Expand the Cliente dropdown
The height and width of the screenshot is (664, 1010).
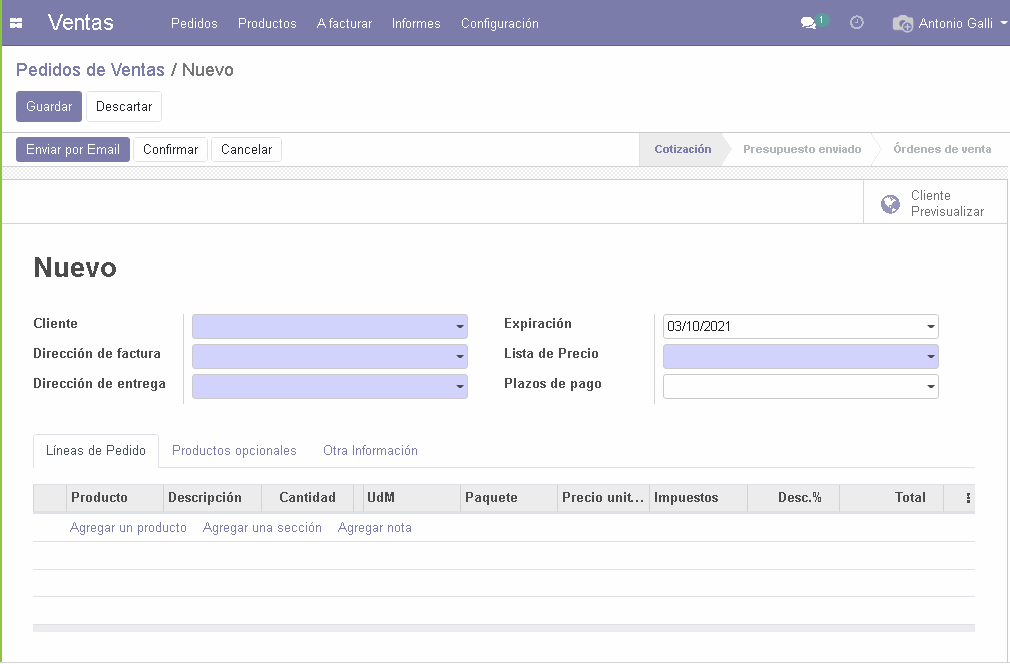tap(460, 327)
